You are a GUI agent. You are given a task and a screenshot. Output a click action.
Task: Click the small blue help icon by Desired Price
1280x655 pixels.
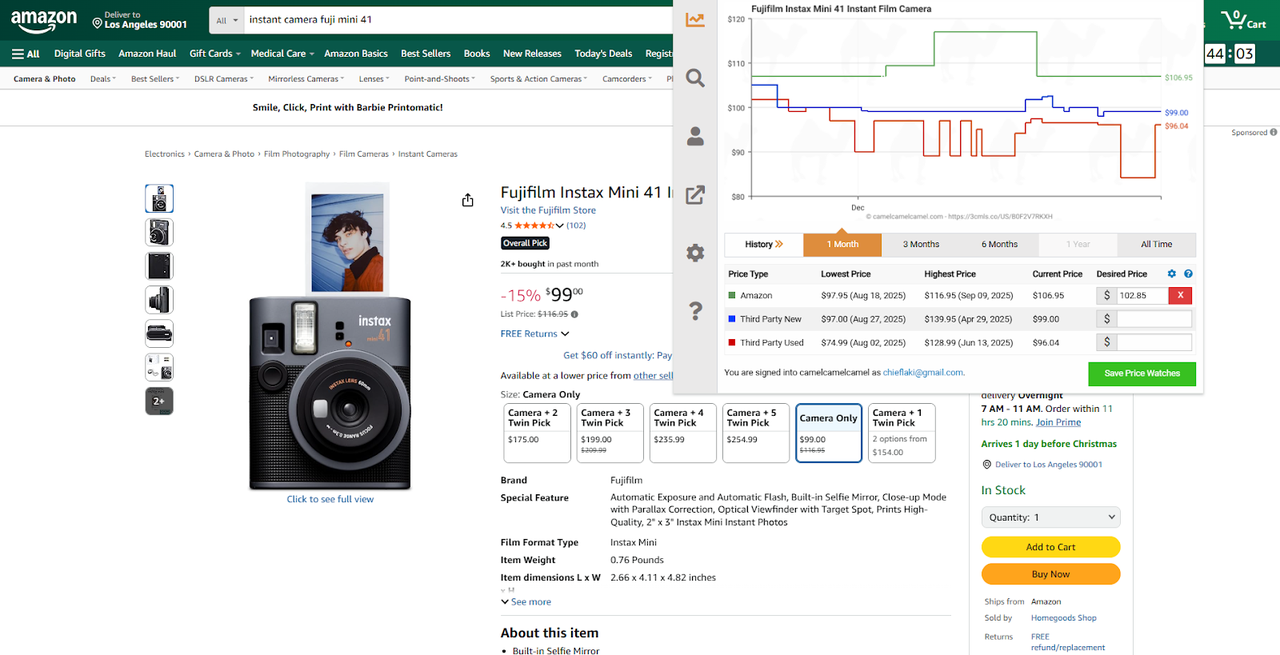pyautogui.click(x=1188, y=274)
